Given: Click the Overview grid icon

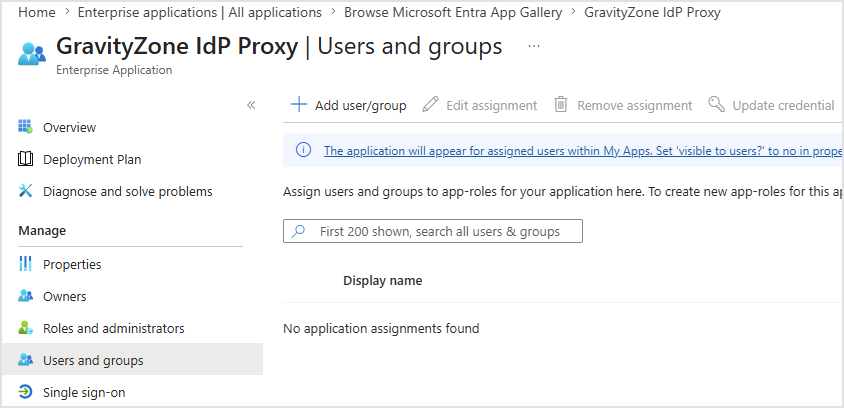Looking at the screenshot, I should [25, 127].
